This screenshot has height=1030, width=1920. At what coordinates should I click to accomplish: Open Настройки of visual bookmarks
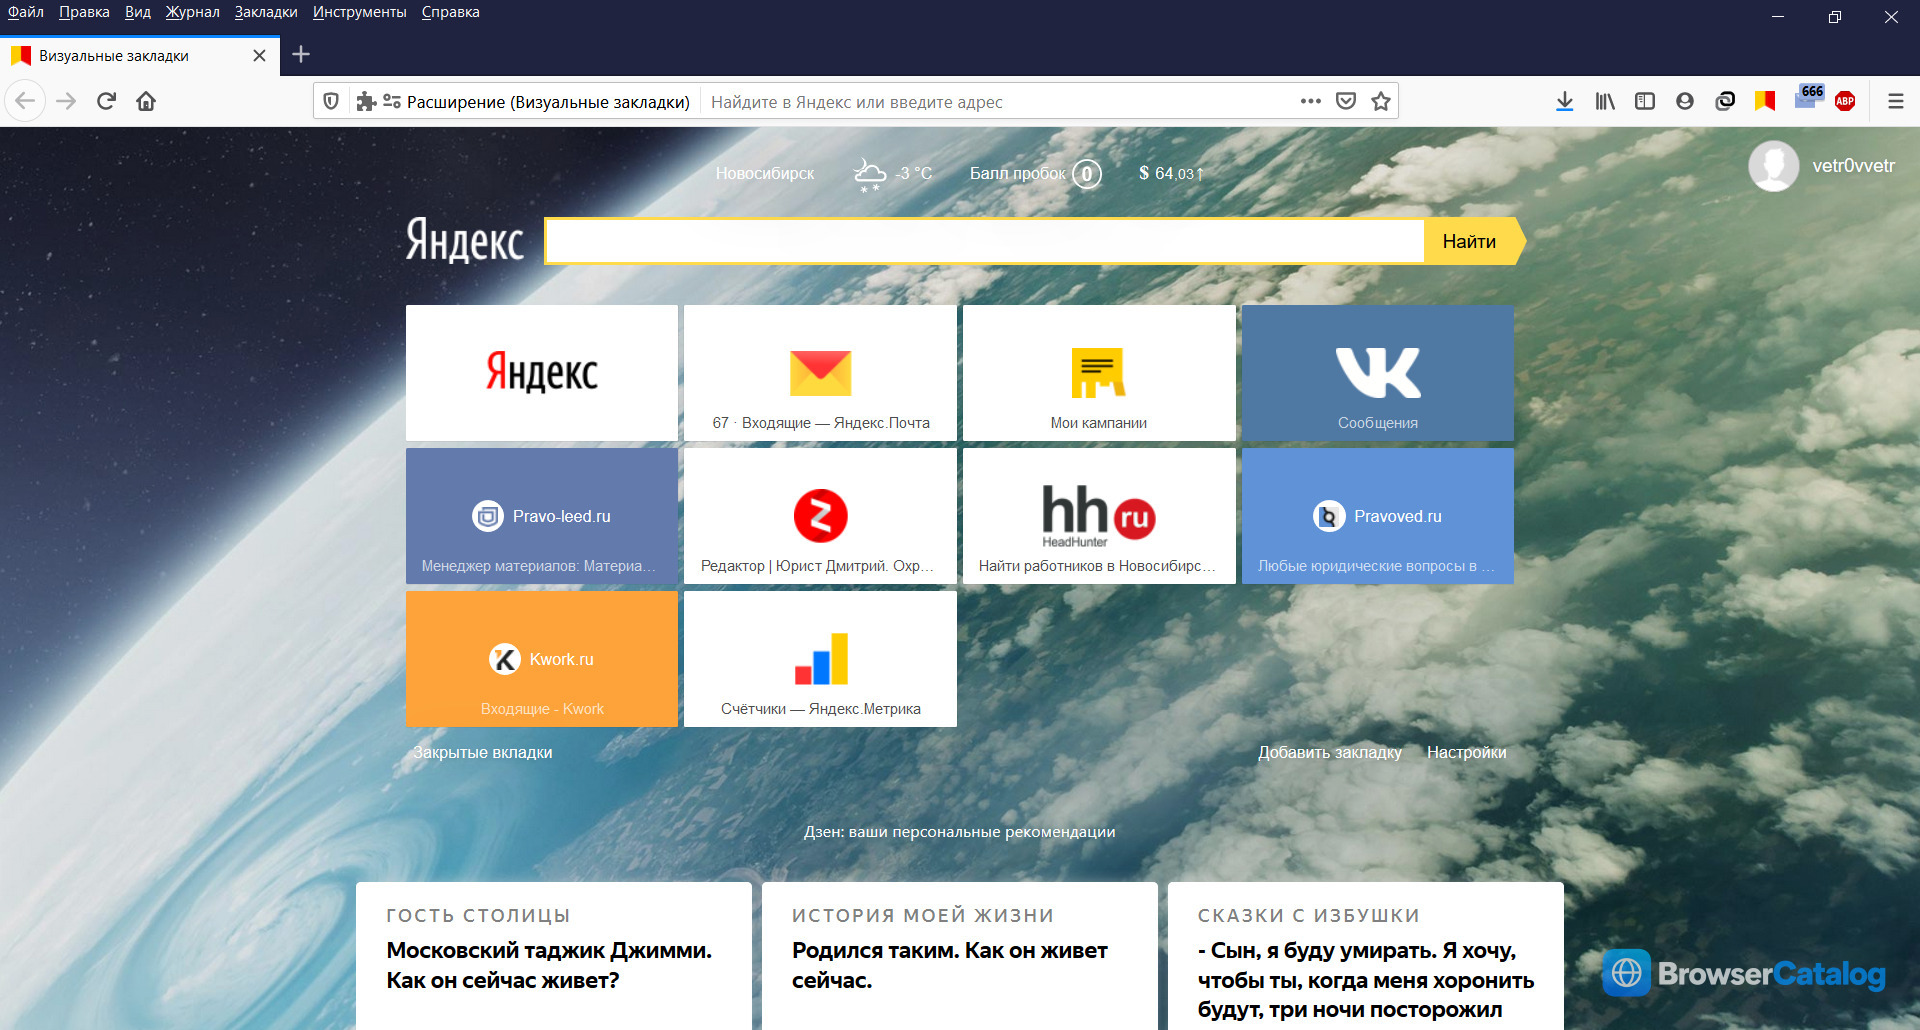[1466, 752]
